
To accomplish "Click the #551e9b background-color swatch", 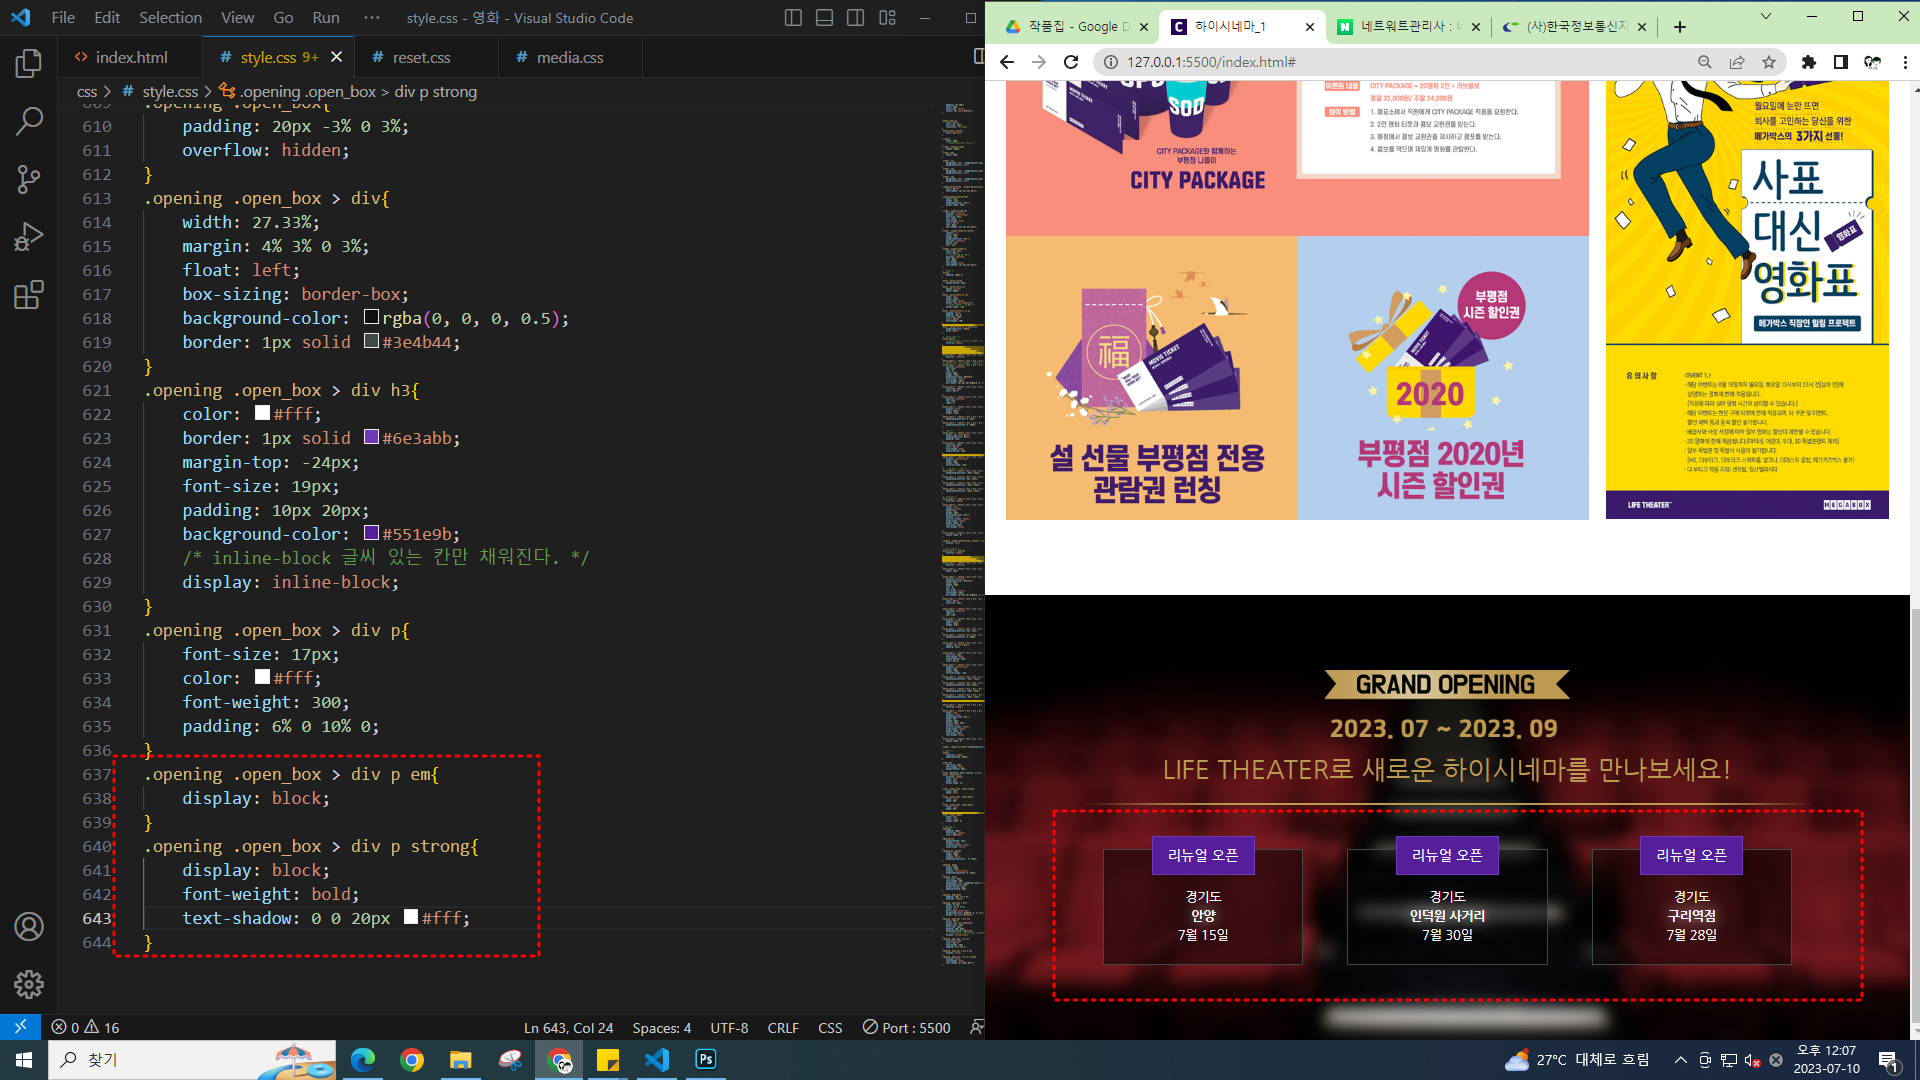I will pyautogui.click(x=371, y=533).
